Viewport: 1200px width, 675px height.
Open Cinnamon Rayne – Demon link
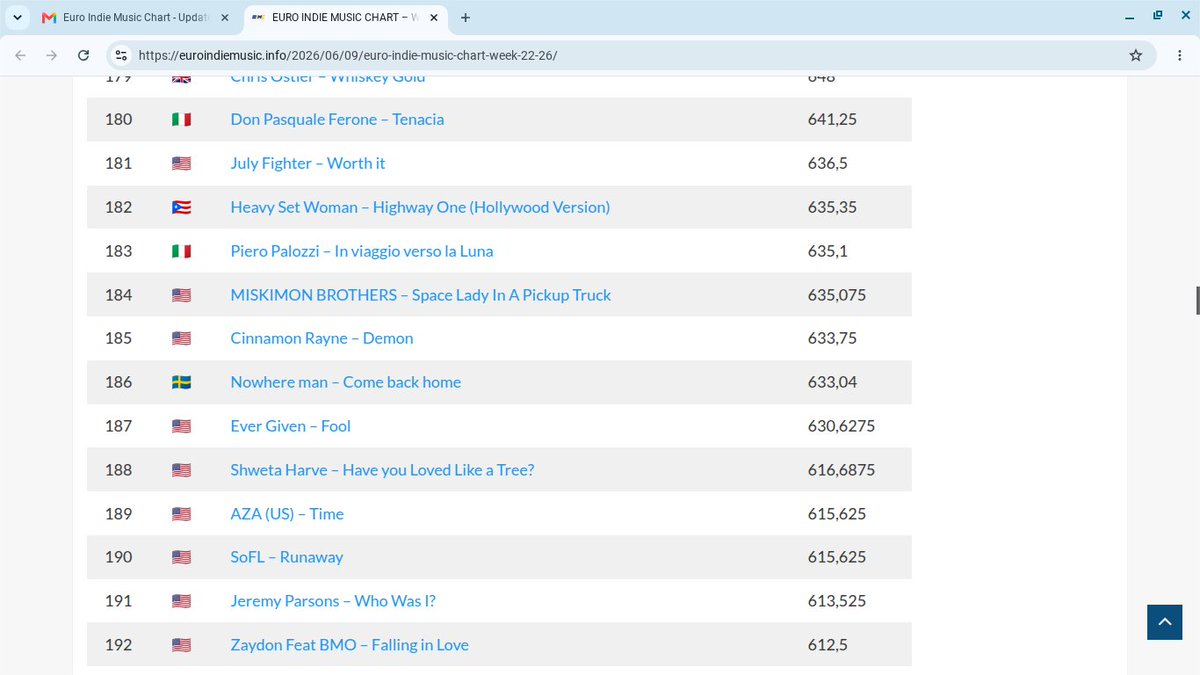click(x=322, y=338)
